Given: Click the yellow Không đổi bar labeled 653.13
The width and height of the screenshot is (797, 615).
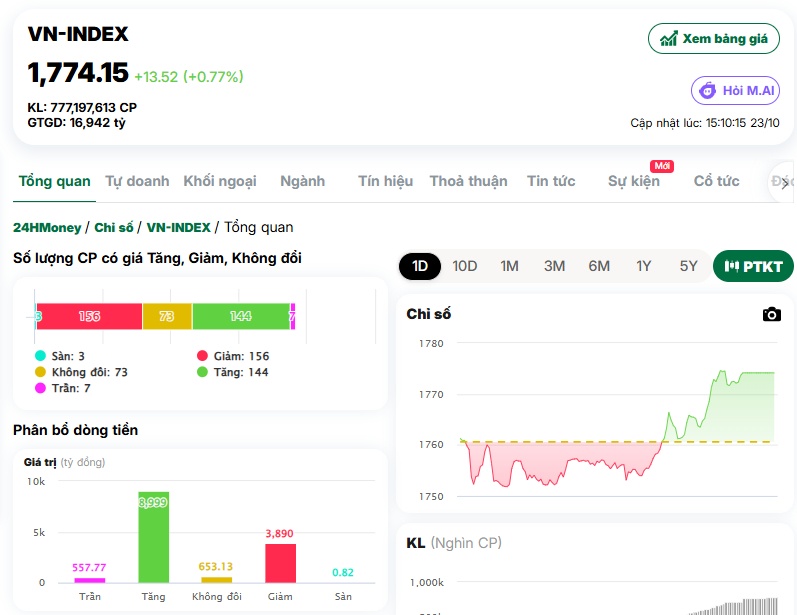Looking at the screenshot, I should point(217,580).
